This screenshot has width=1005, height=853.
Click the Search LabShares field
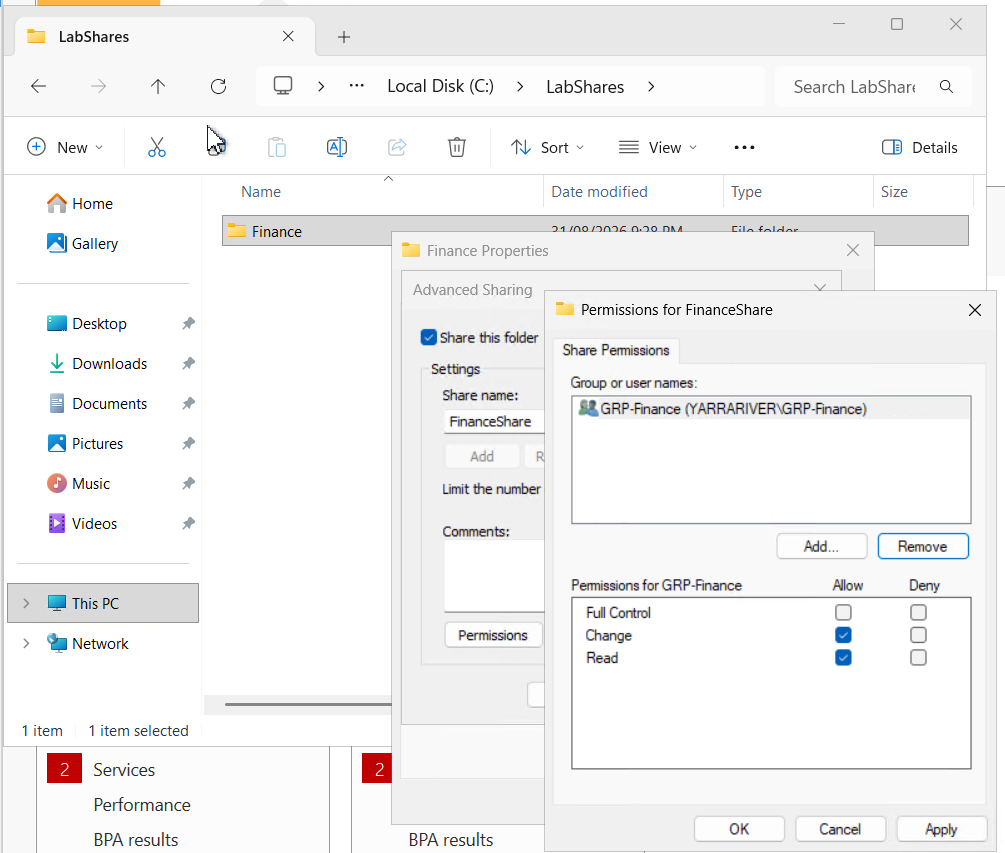(854, 87)
